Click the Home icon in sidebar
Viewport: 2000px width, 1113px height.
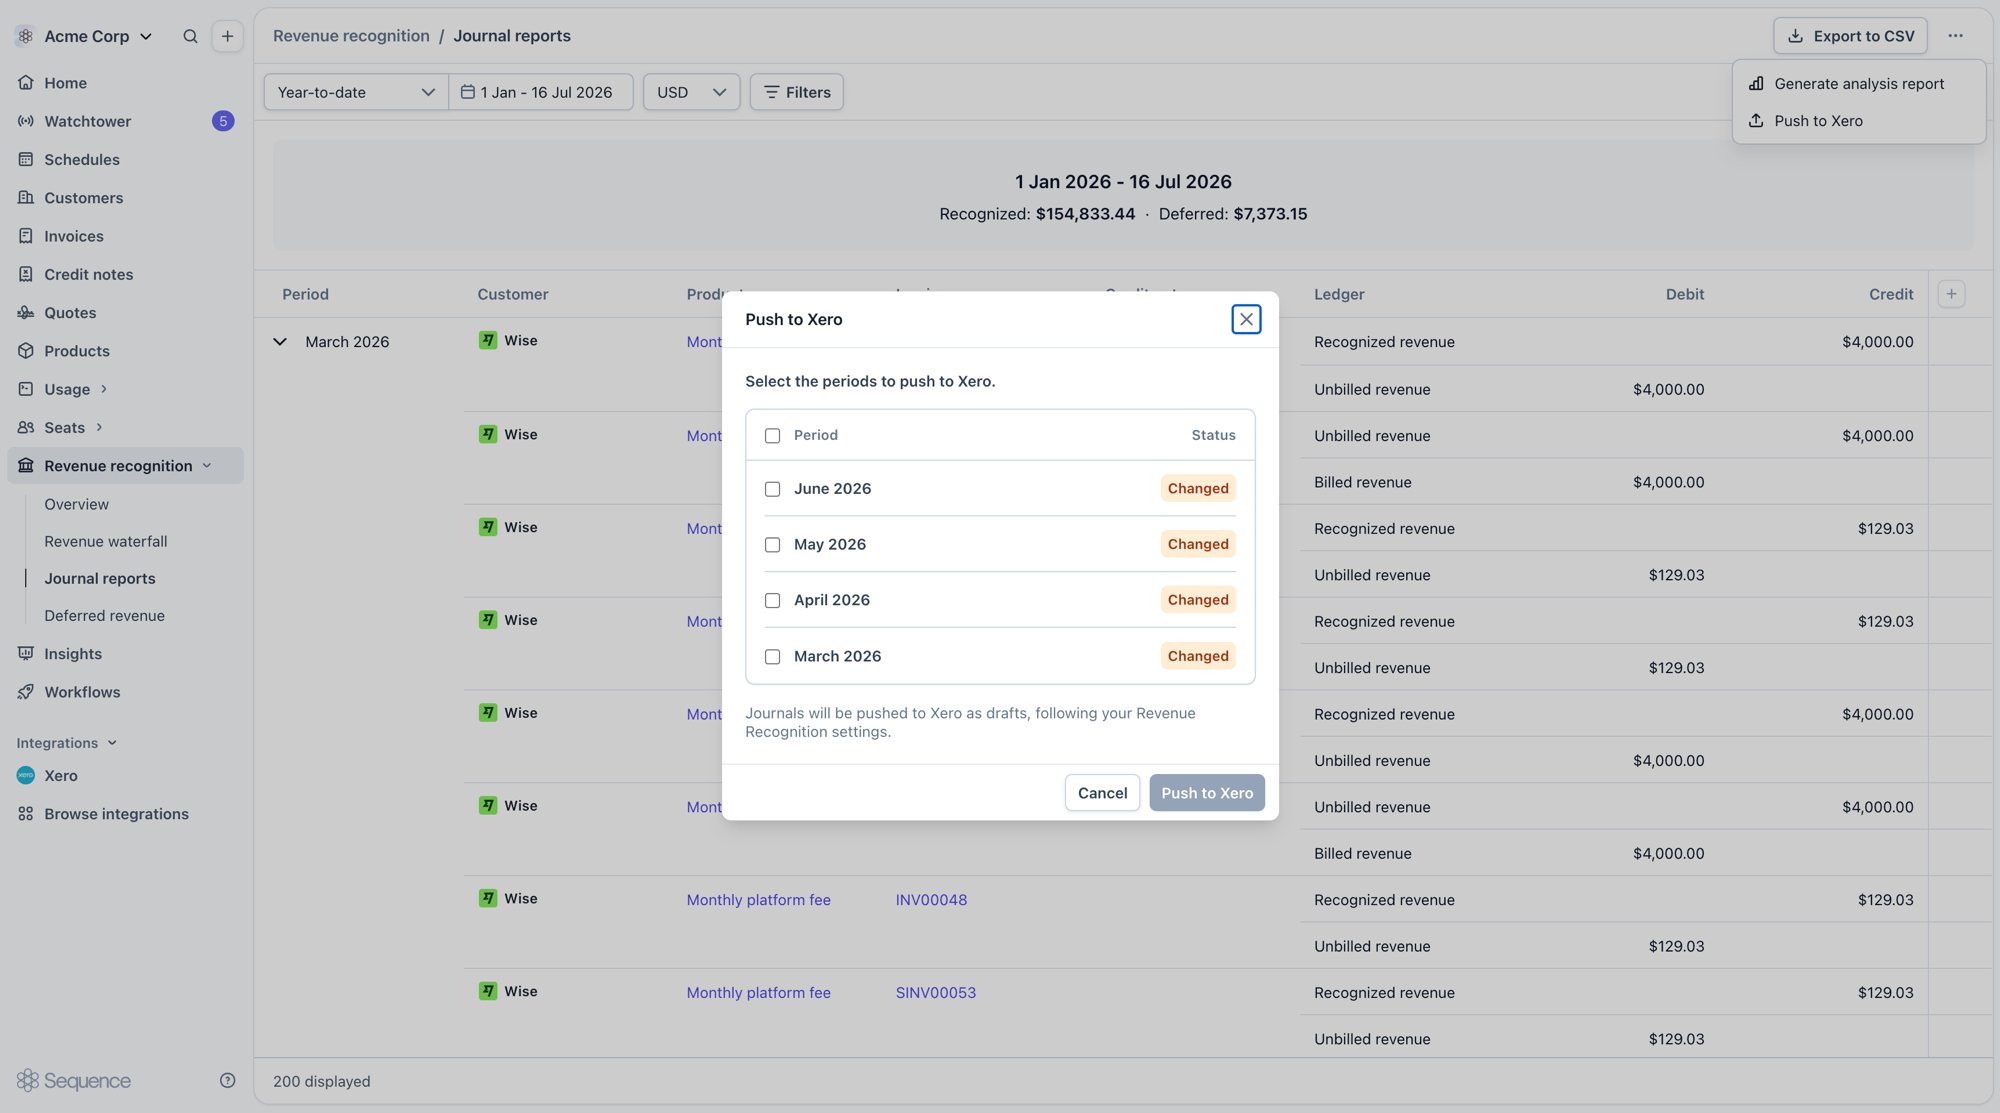click(x=26, y=83)
